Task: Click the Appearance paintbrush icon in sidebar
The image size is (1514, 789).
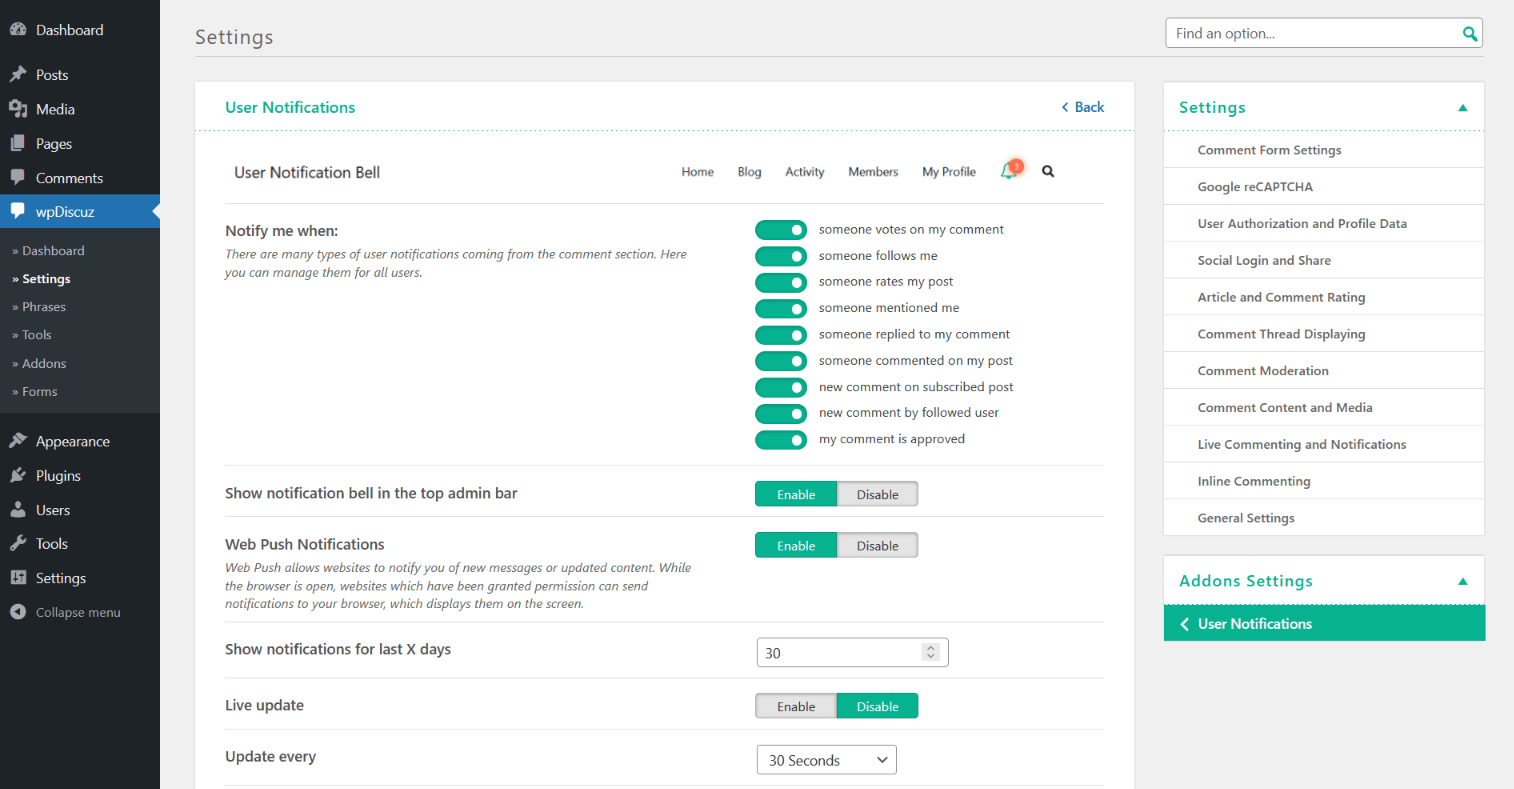Action: point(18,441)
